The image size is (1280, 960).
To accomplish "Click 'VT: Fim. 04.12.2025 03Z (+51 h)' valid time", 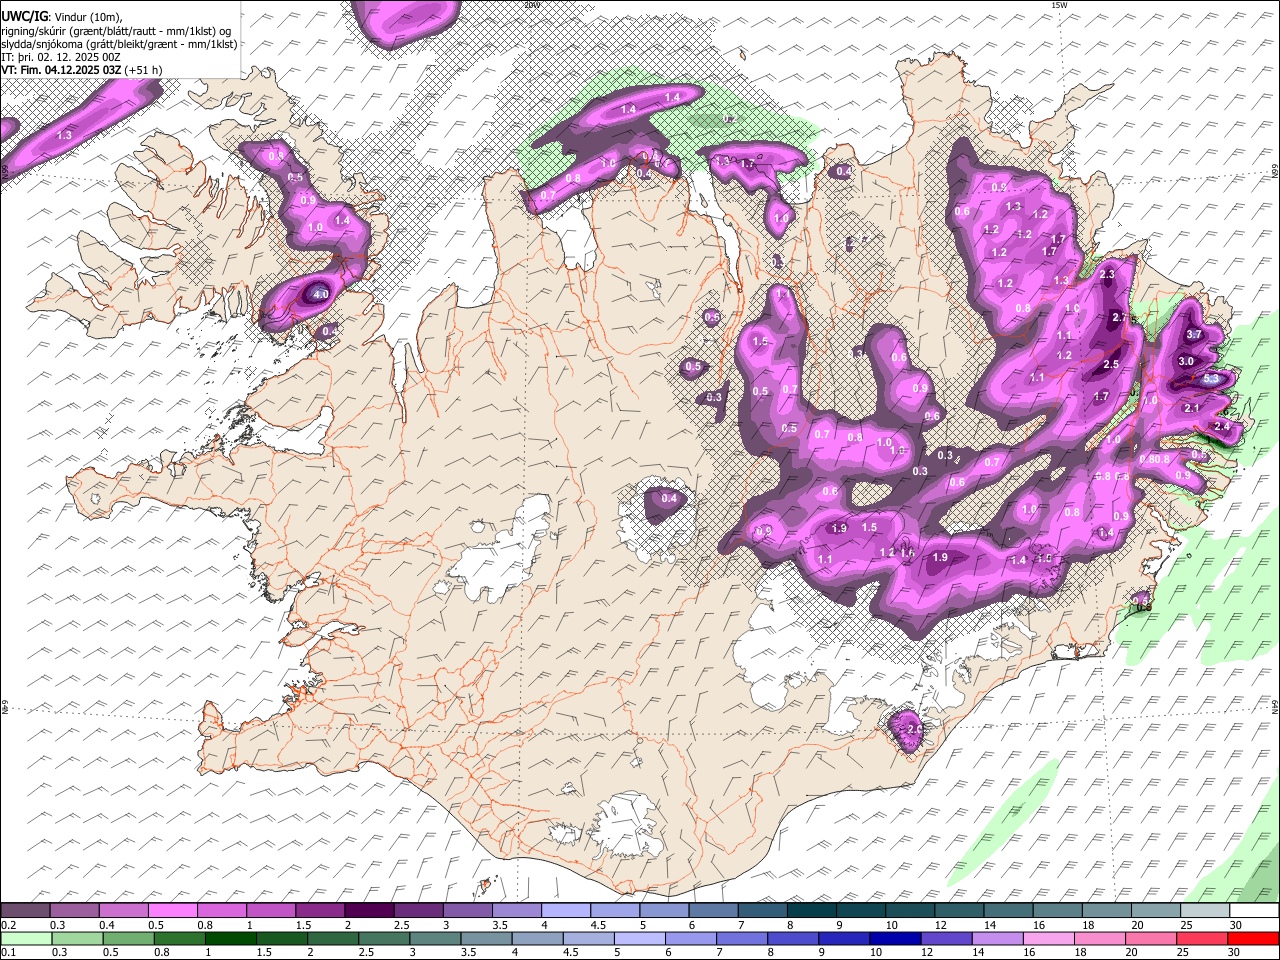I will 81,70.
